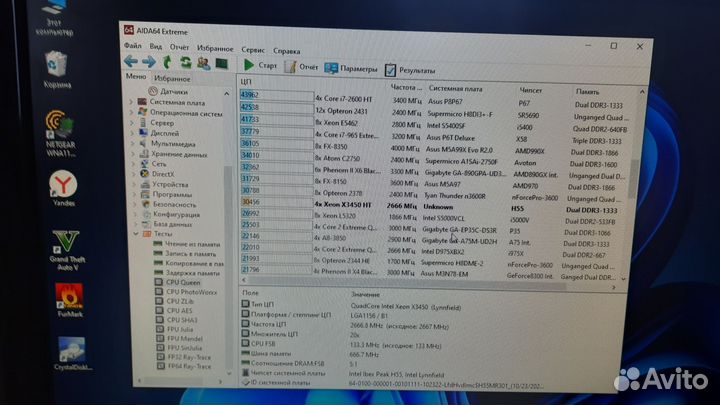Open the Сервис menu
The image size is (720, 405).
[253, 49]
